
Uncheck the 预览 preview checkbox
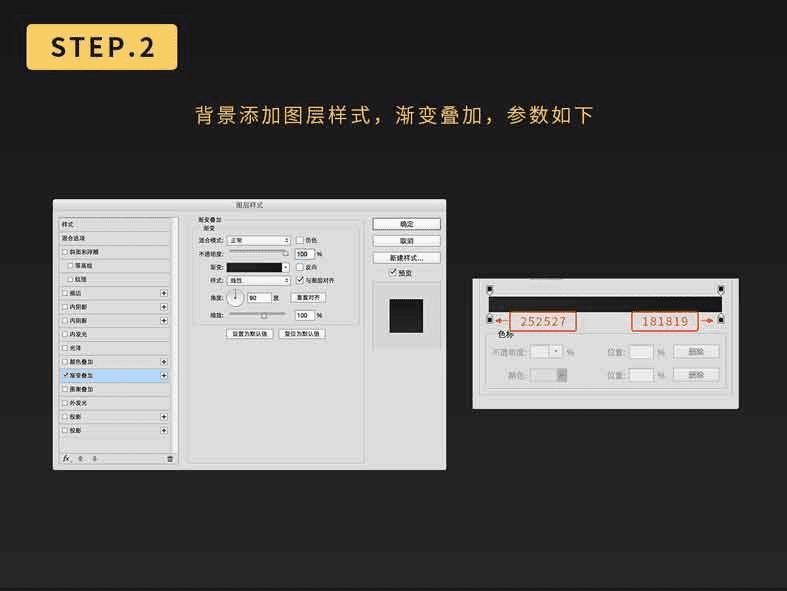point(393,272)
